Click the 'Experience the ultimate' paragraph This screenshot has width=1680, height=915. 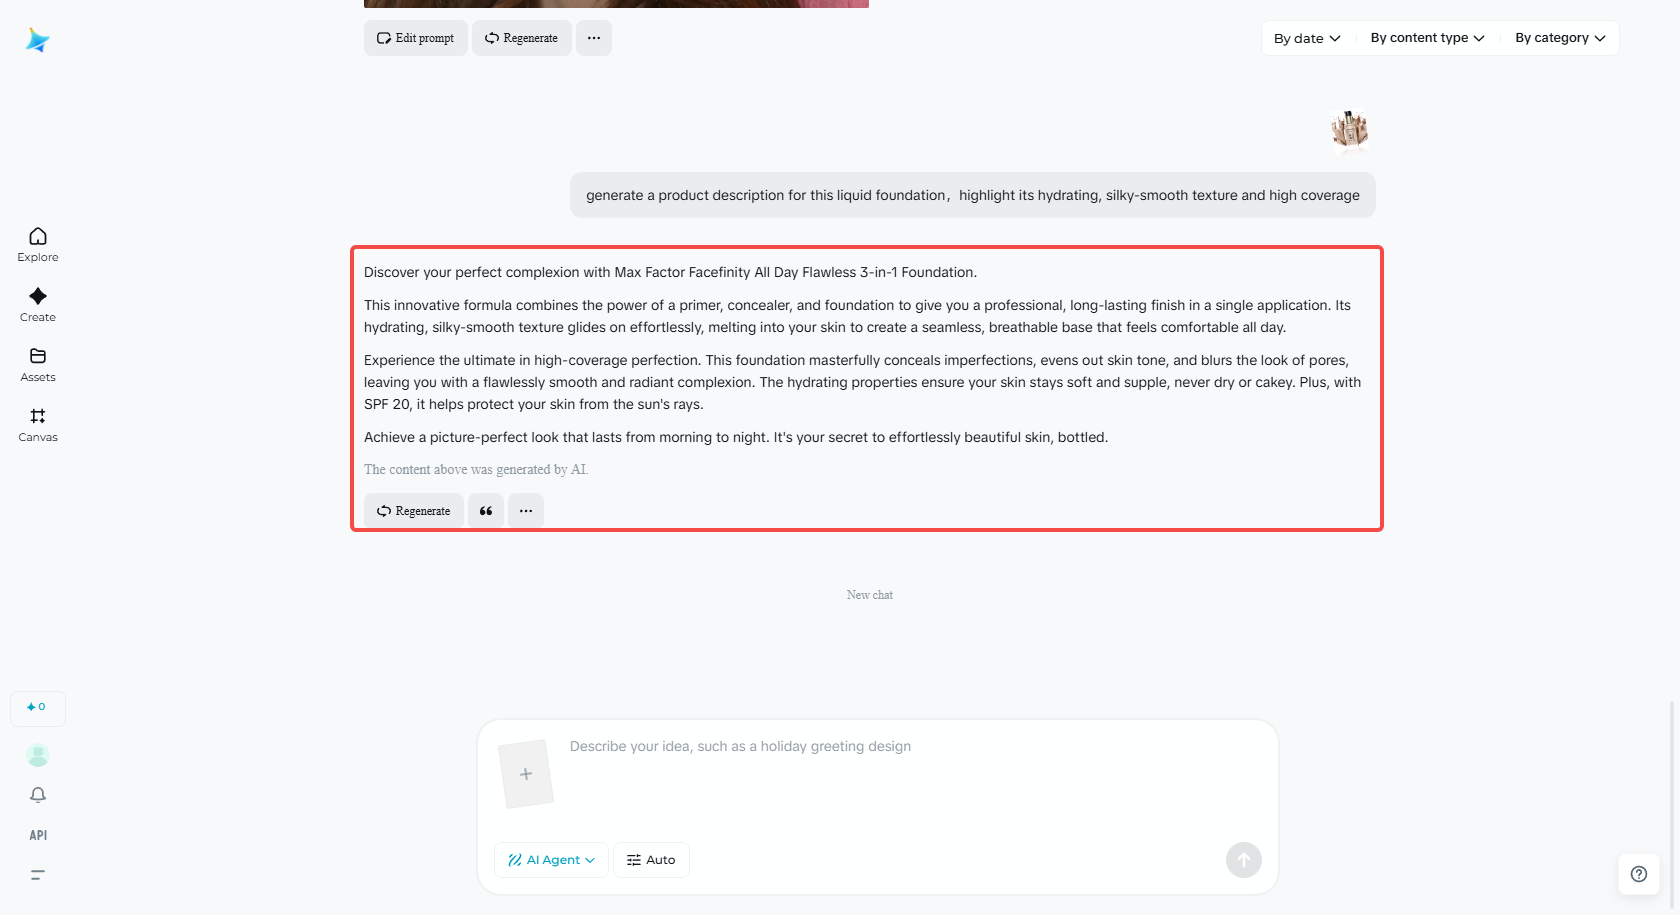click(x=862, y=382)
